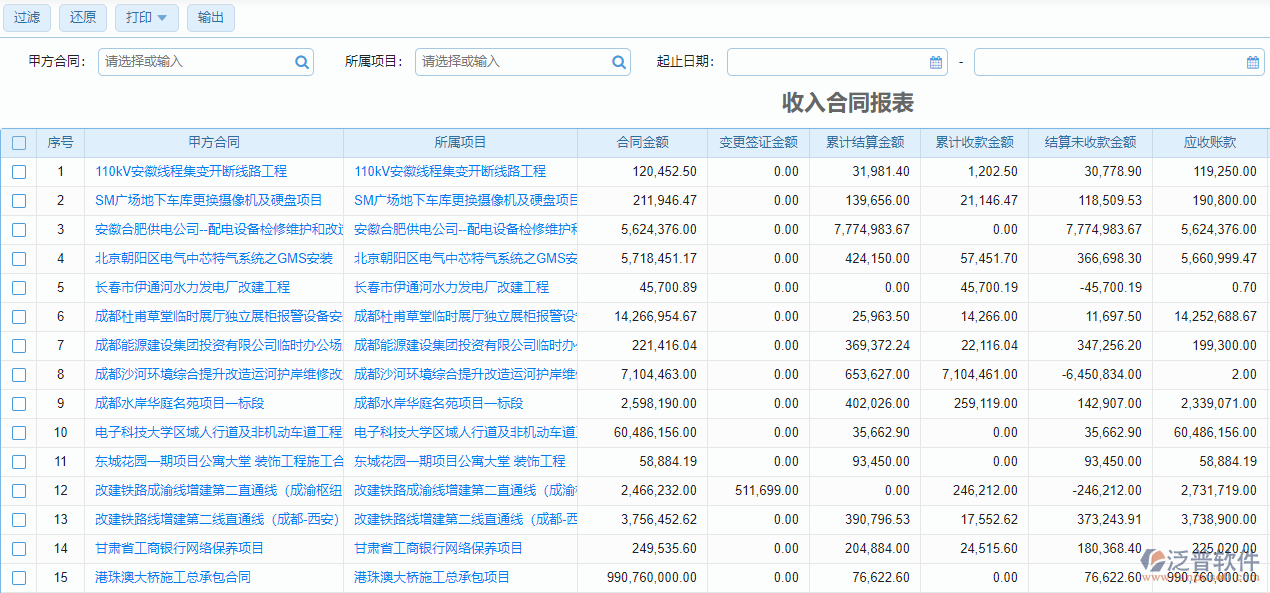Open the calendar picker for end date
Image resolution: width=1270 pixels, height=593 pixels.
(1251, 61)
